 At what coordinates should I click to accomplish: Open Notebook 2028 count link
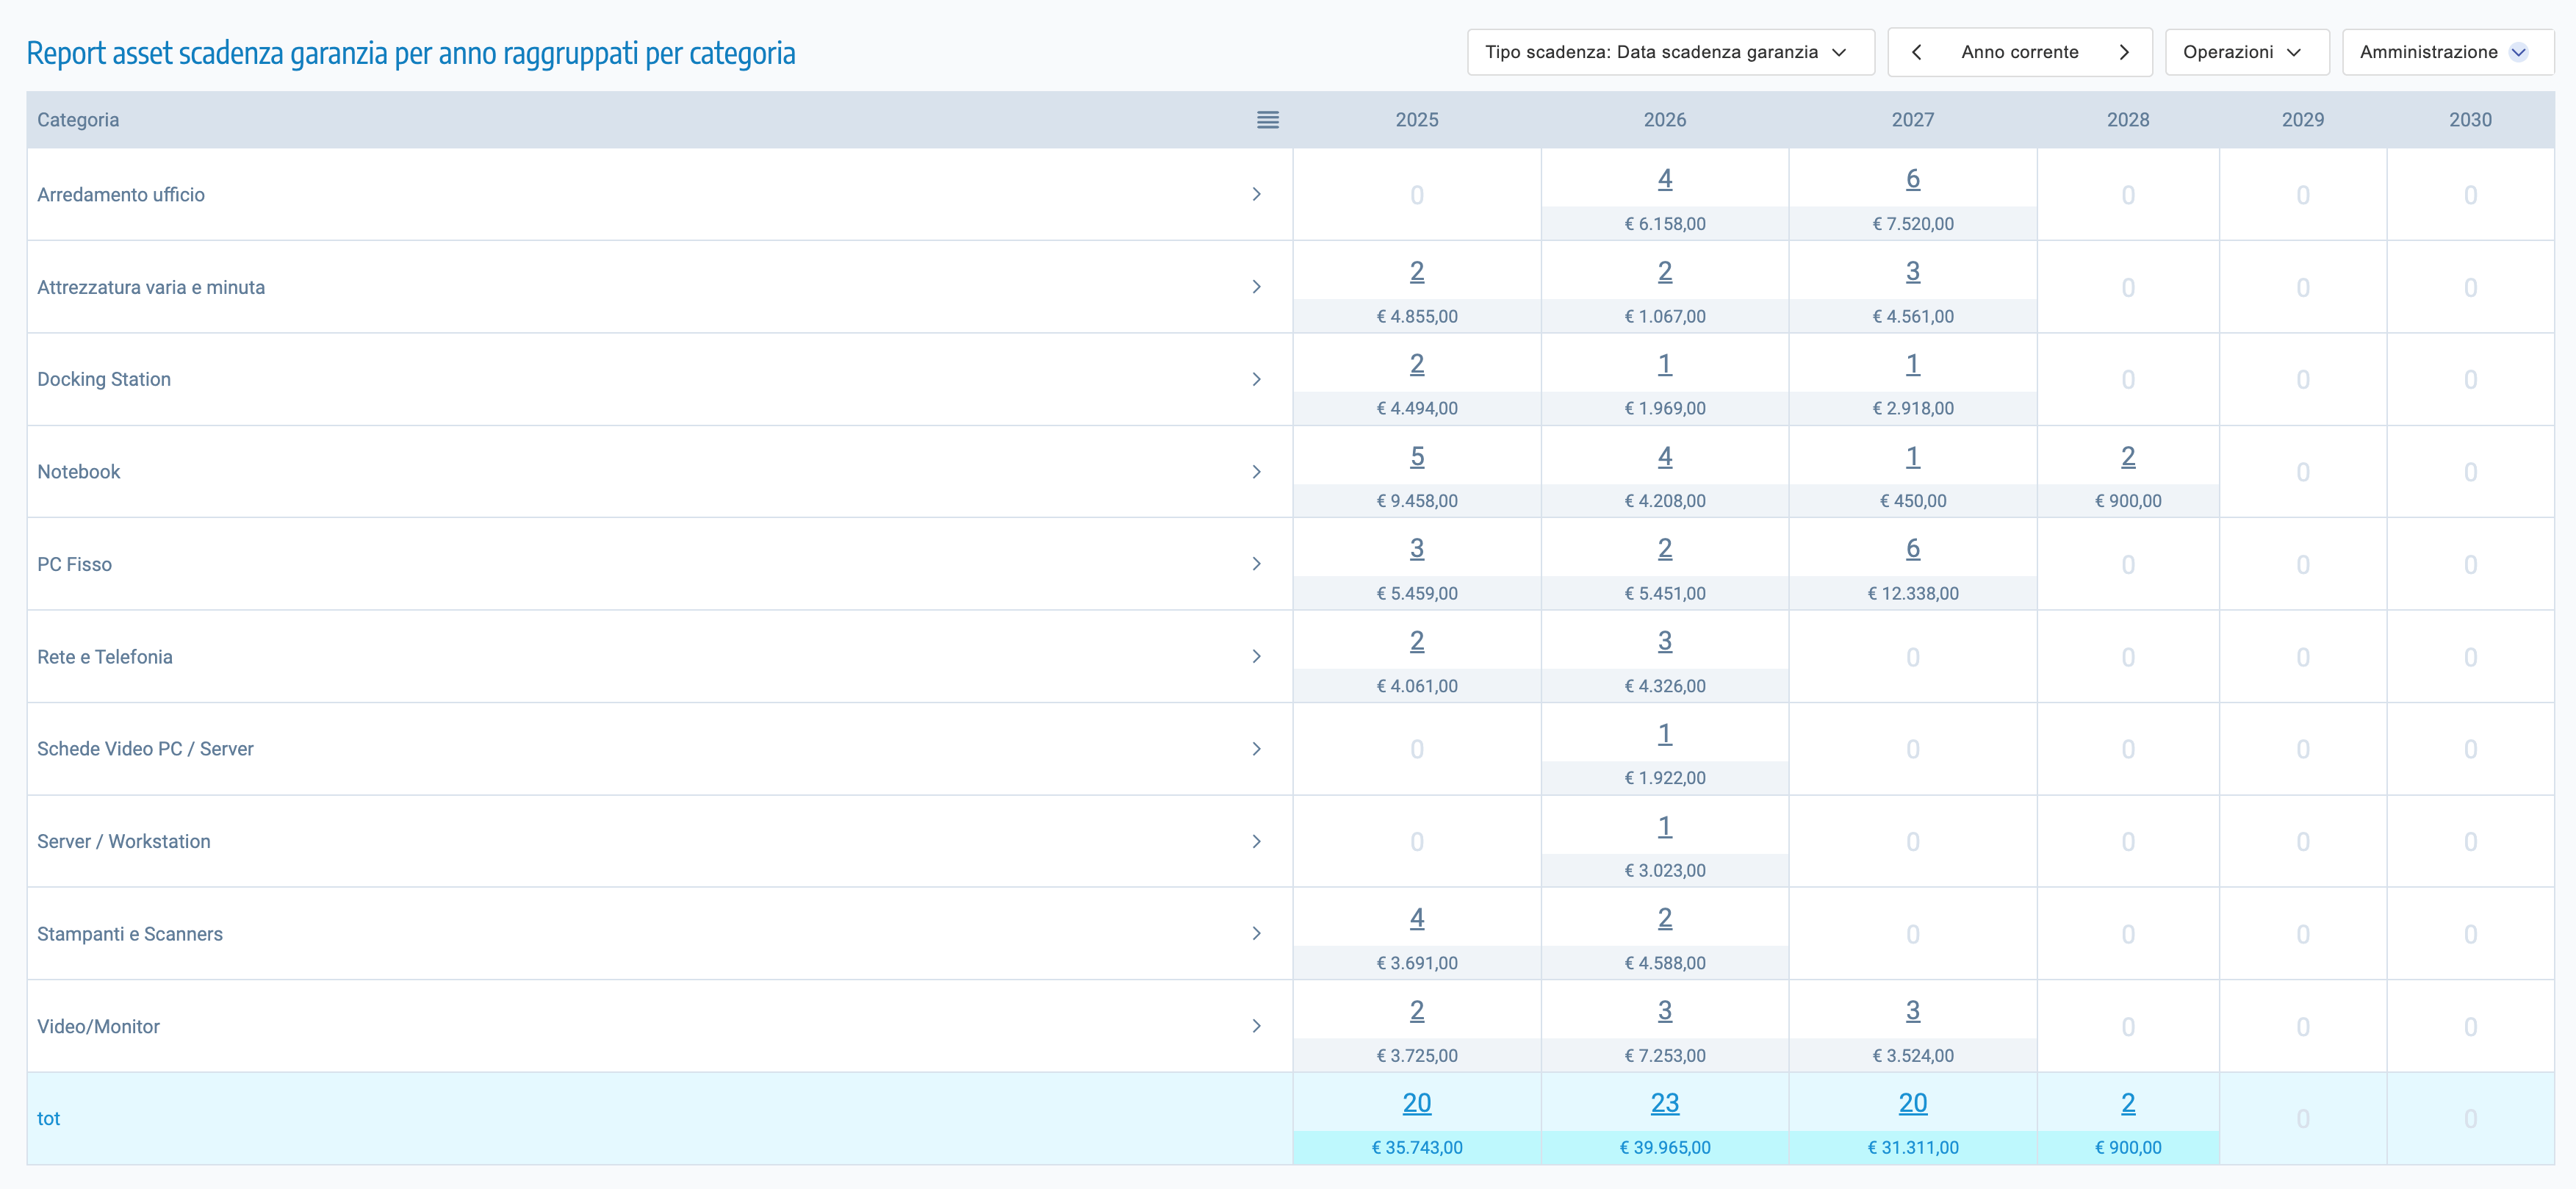[x=2127, y=457]
